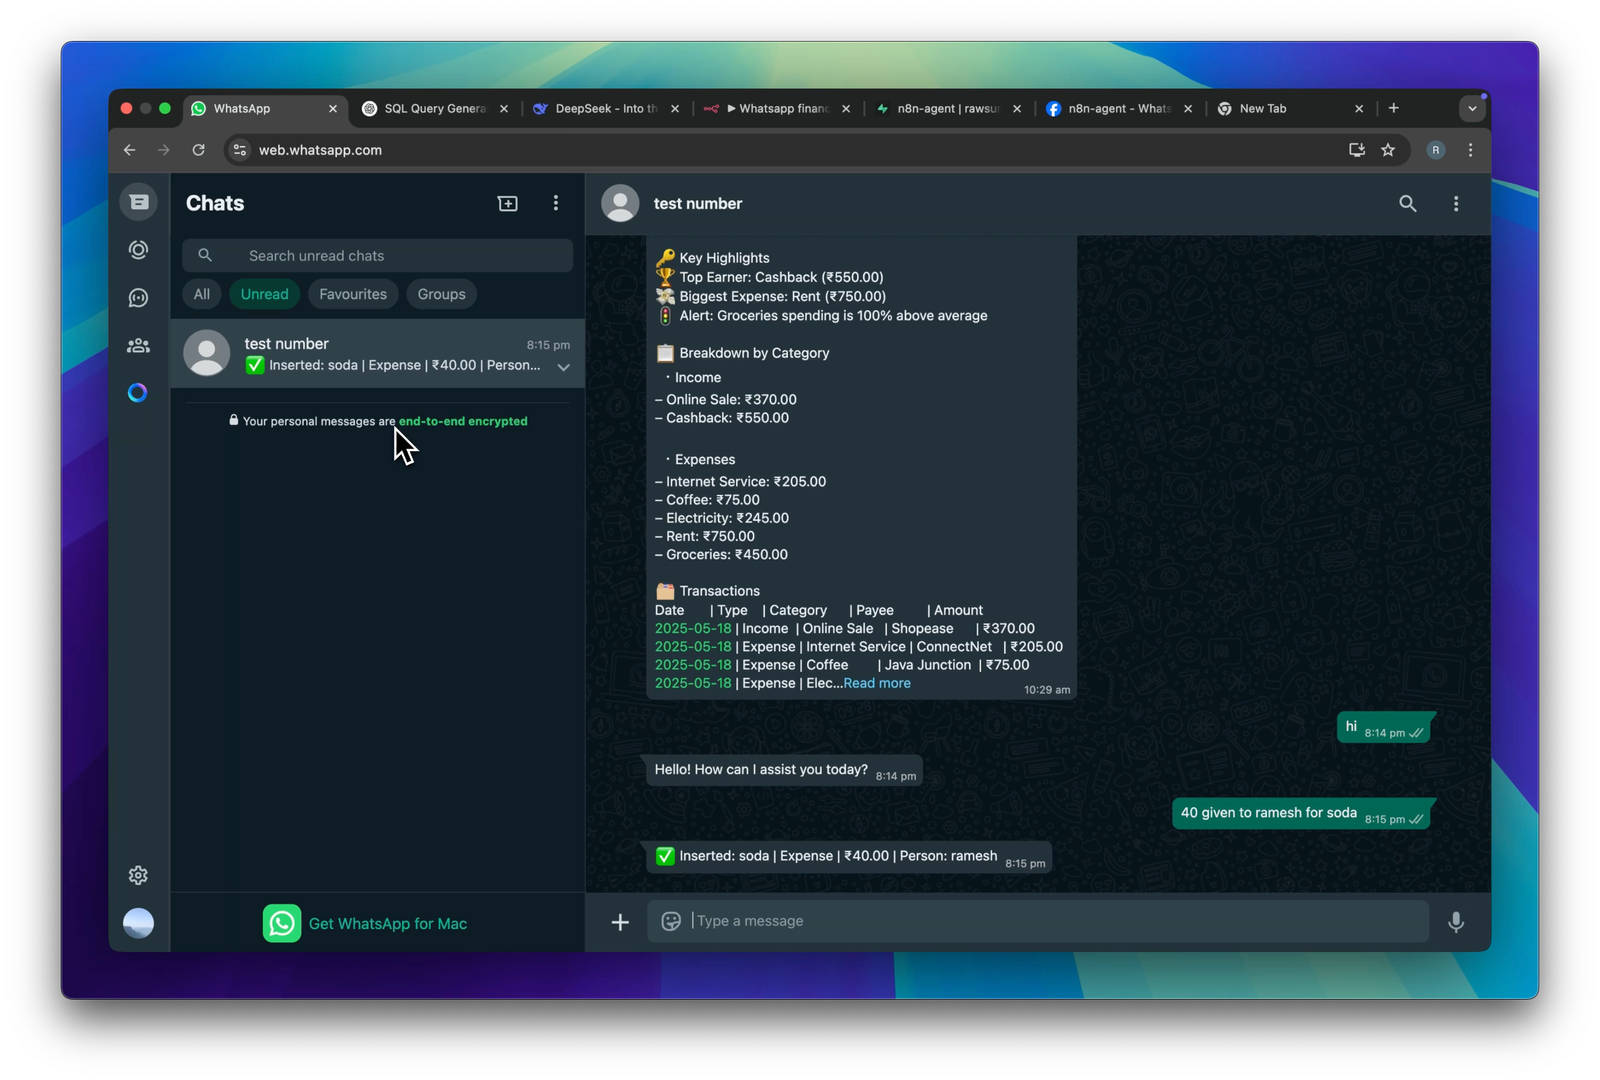This screenshot has height=1080, width=1600.
Task: Click 'Cashback: ₹550.00' income line
Action: [721, 418]
